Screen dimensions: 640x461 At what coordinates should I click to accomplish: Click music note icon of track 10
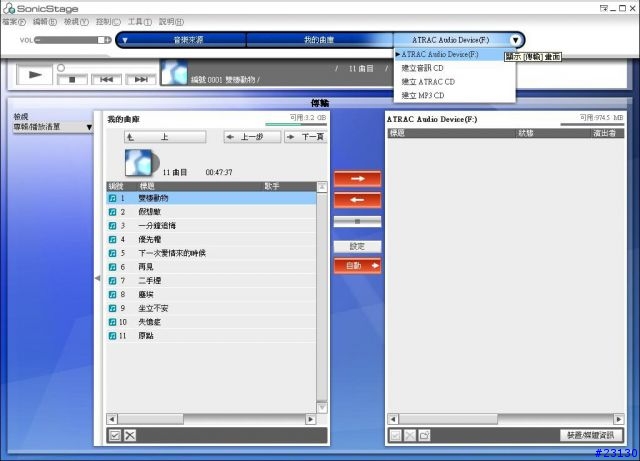tap(112, 322)
